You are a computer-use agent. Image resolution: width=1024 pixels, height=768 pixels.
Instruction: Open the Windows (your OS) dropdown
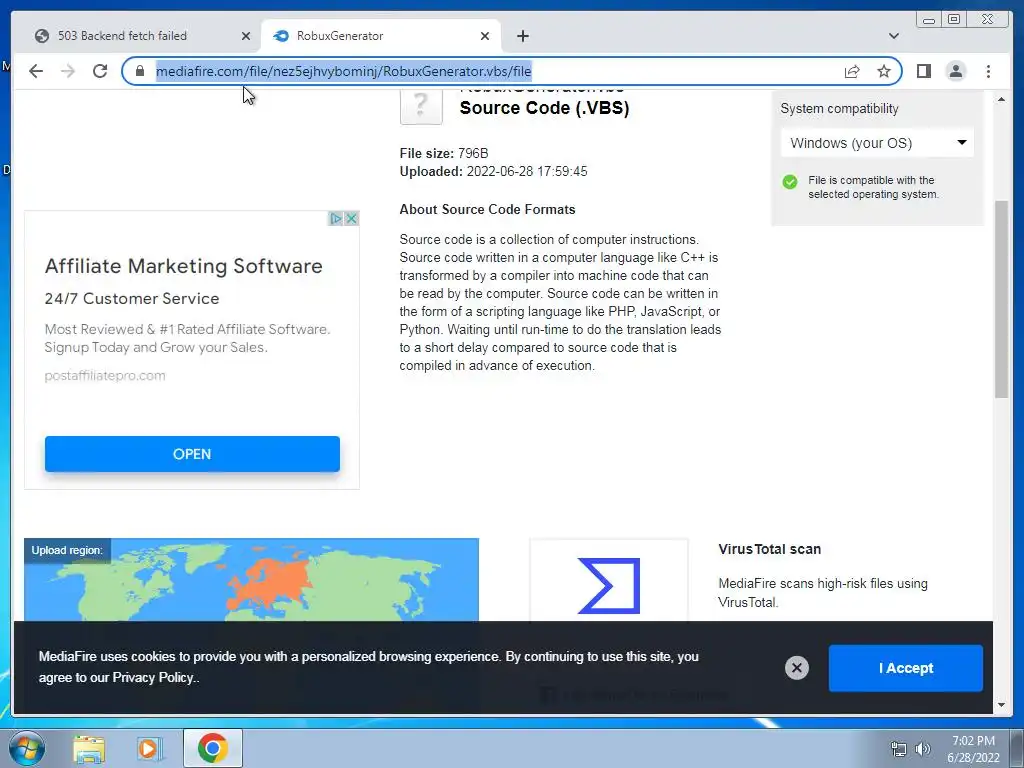[877, 143]
